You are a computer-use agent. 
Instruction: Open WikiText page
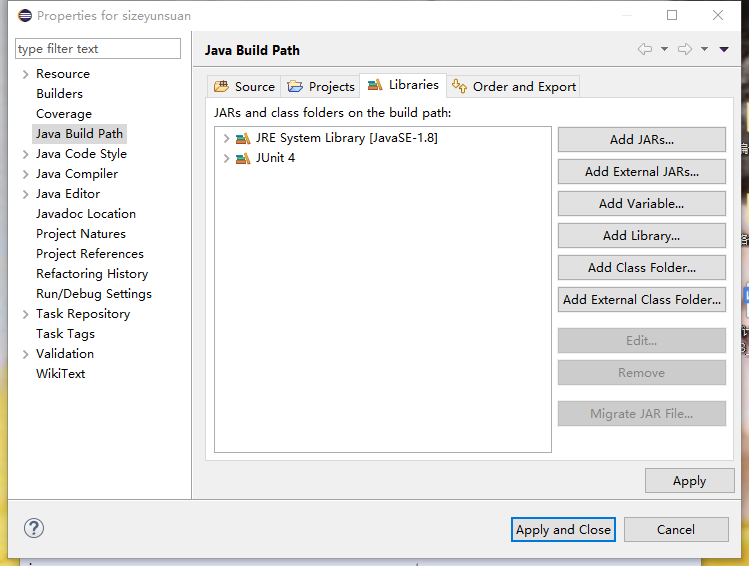point(61,374)
